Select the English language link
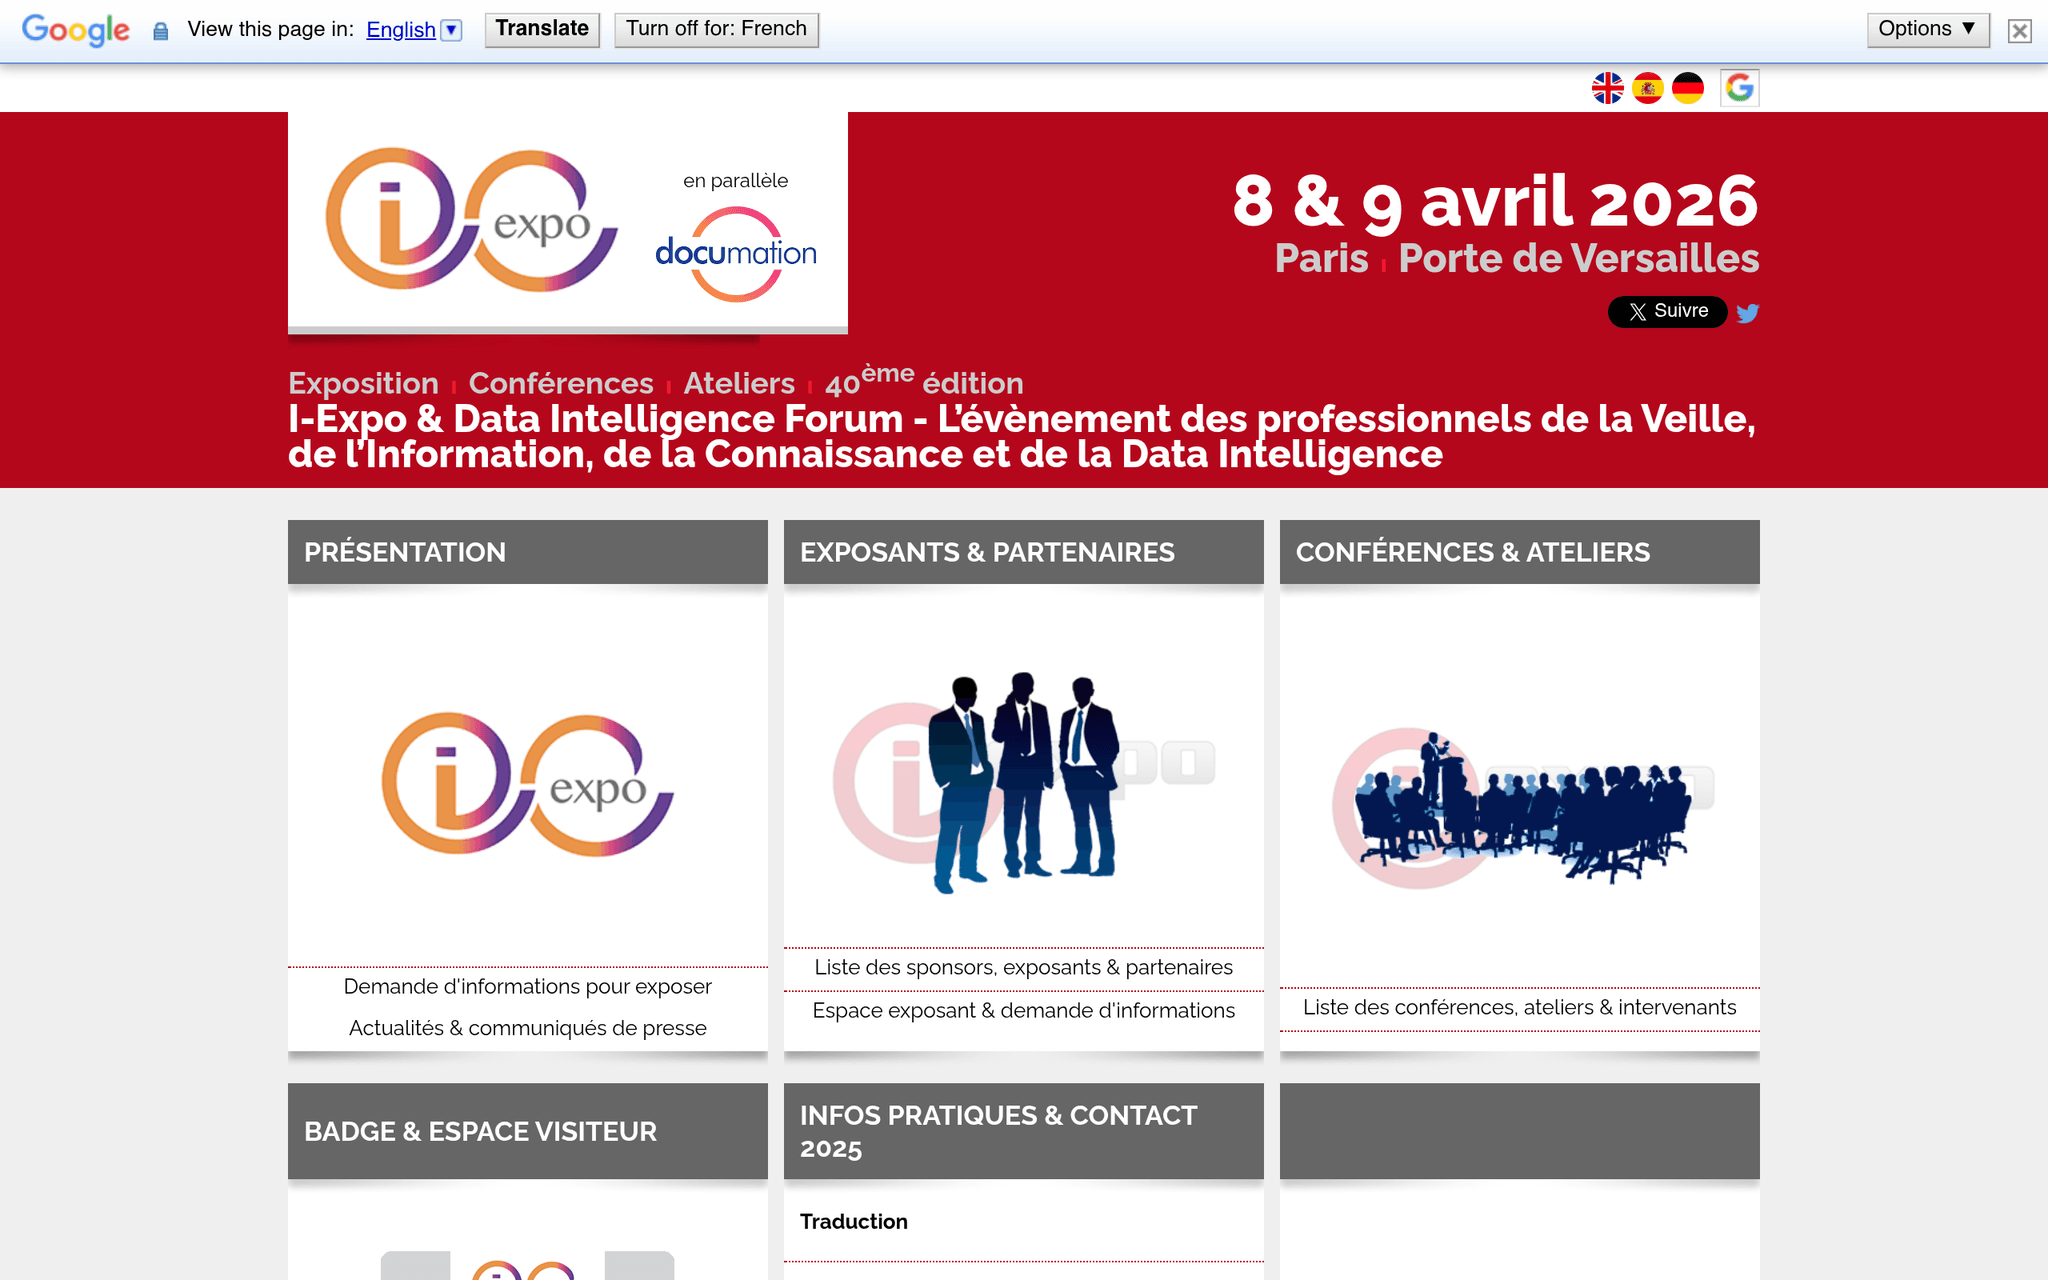Image resolution: width=2048 pixels, height=1280 pixels. click(x=401, y=30)
